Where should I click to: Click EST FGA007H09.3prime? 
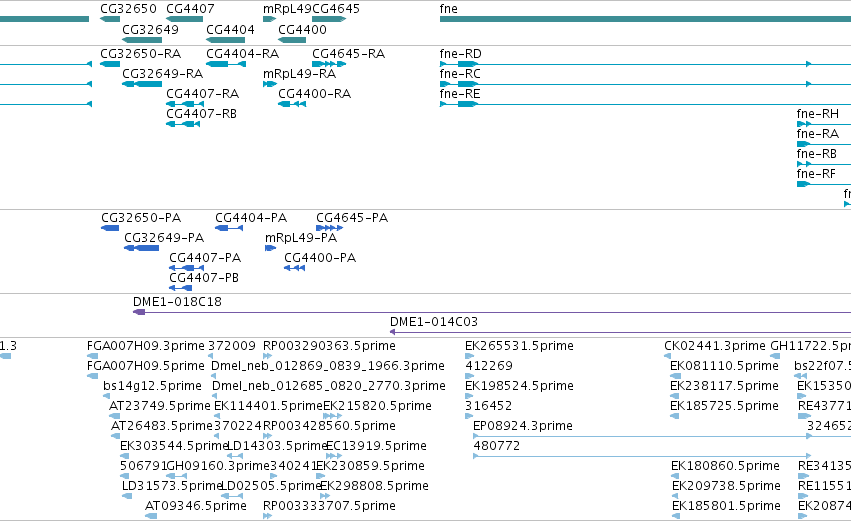[x=145, y=346]
